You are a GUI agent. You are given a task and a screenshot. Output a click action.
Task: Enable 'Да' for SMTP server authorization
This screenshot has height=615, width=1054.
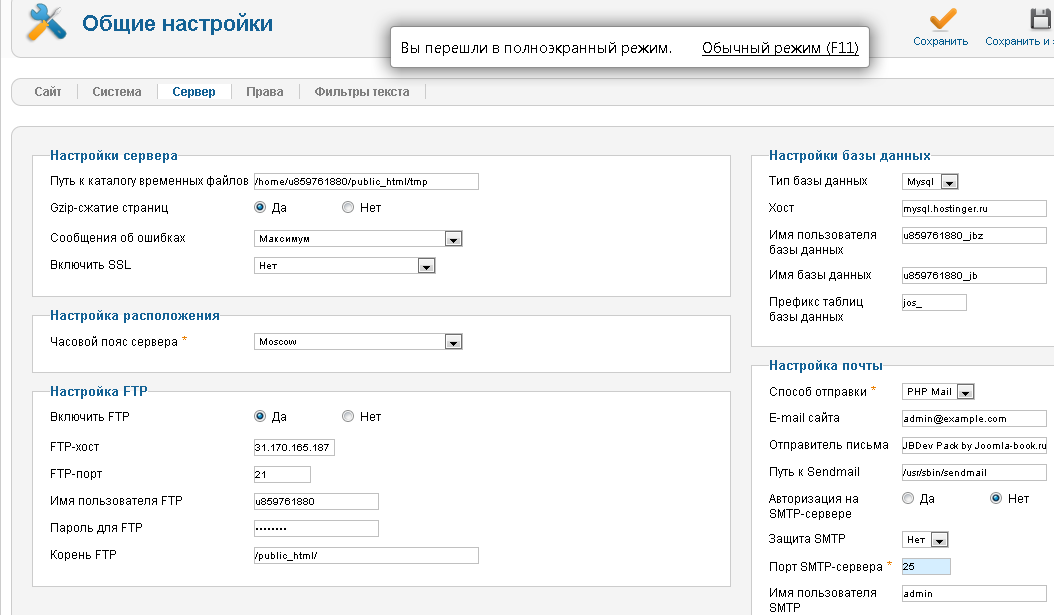pos(908,498)
